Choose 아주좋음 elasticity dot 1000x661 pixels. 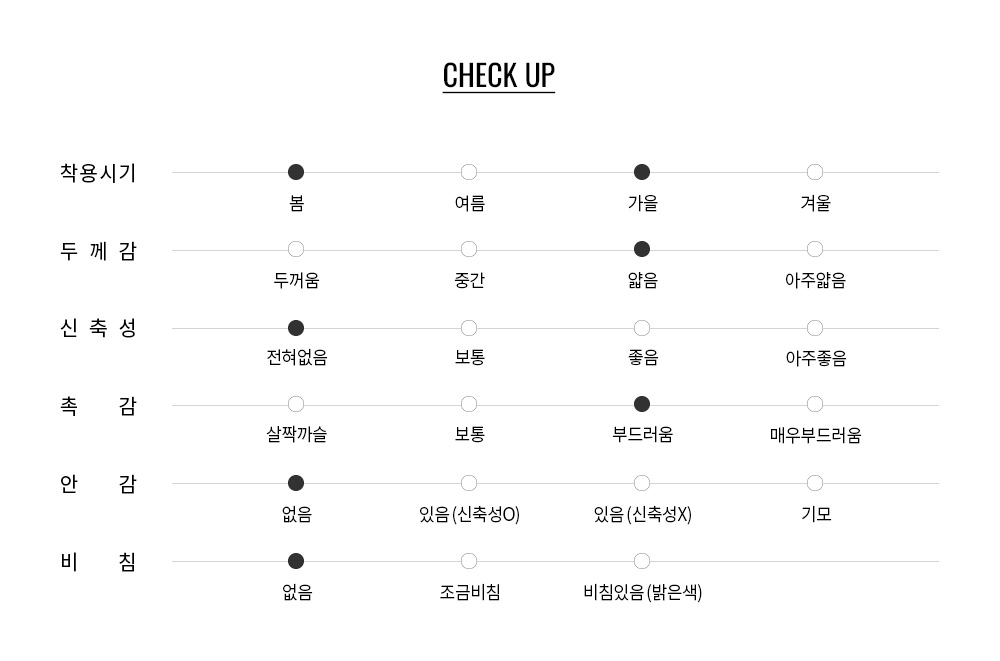(815, 328)
